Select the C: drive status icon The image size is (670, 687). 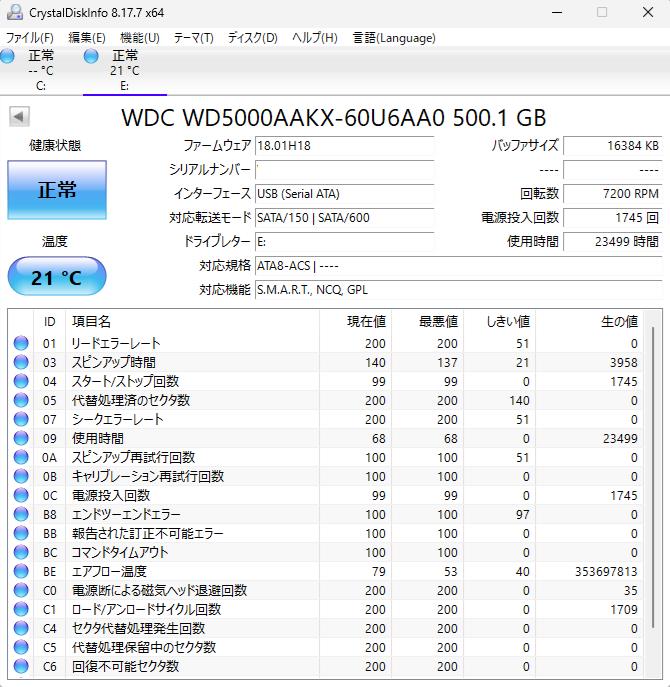click(x=7, y=56)
